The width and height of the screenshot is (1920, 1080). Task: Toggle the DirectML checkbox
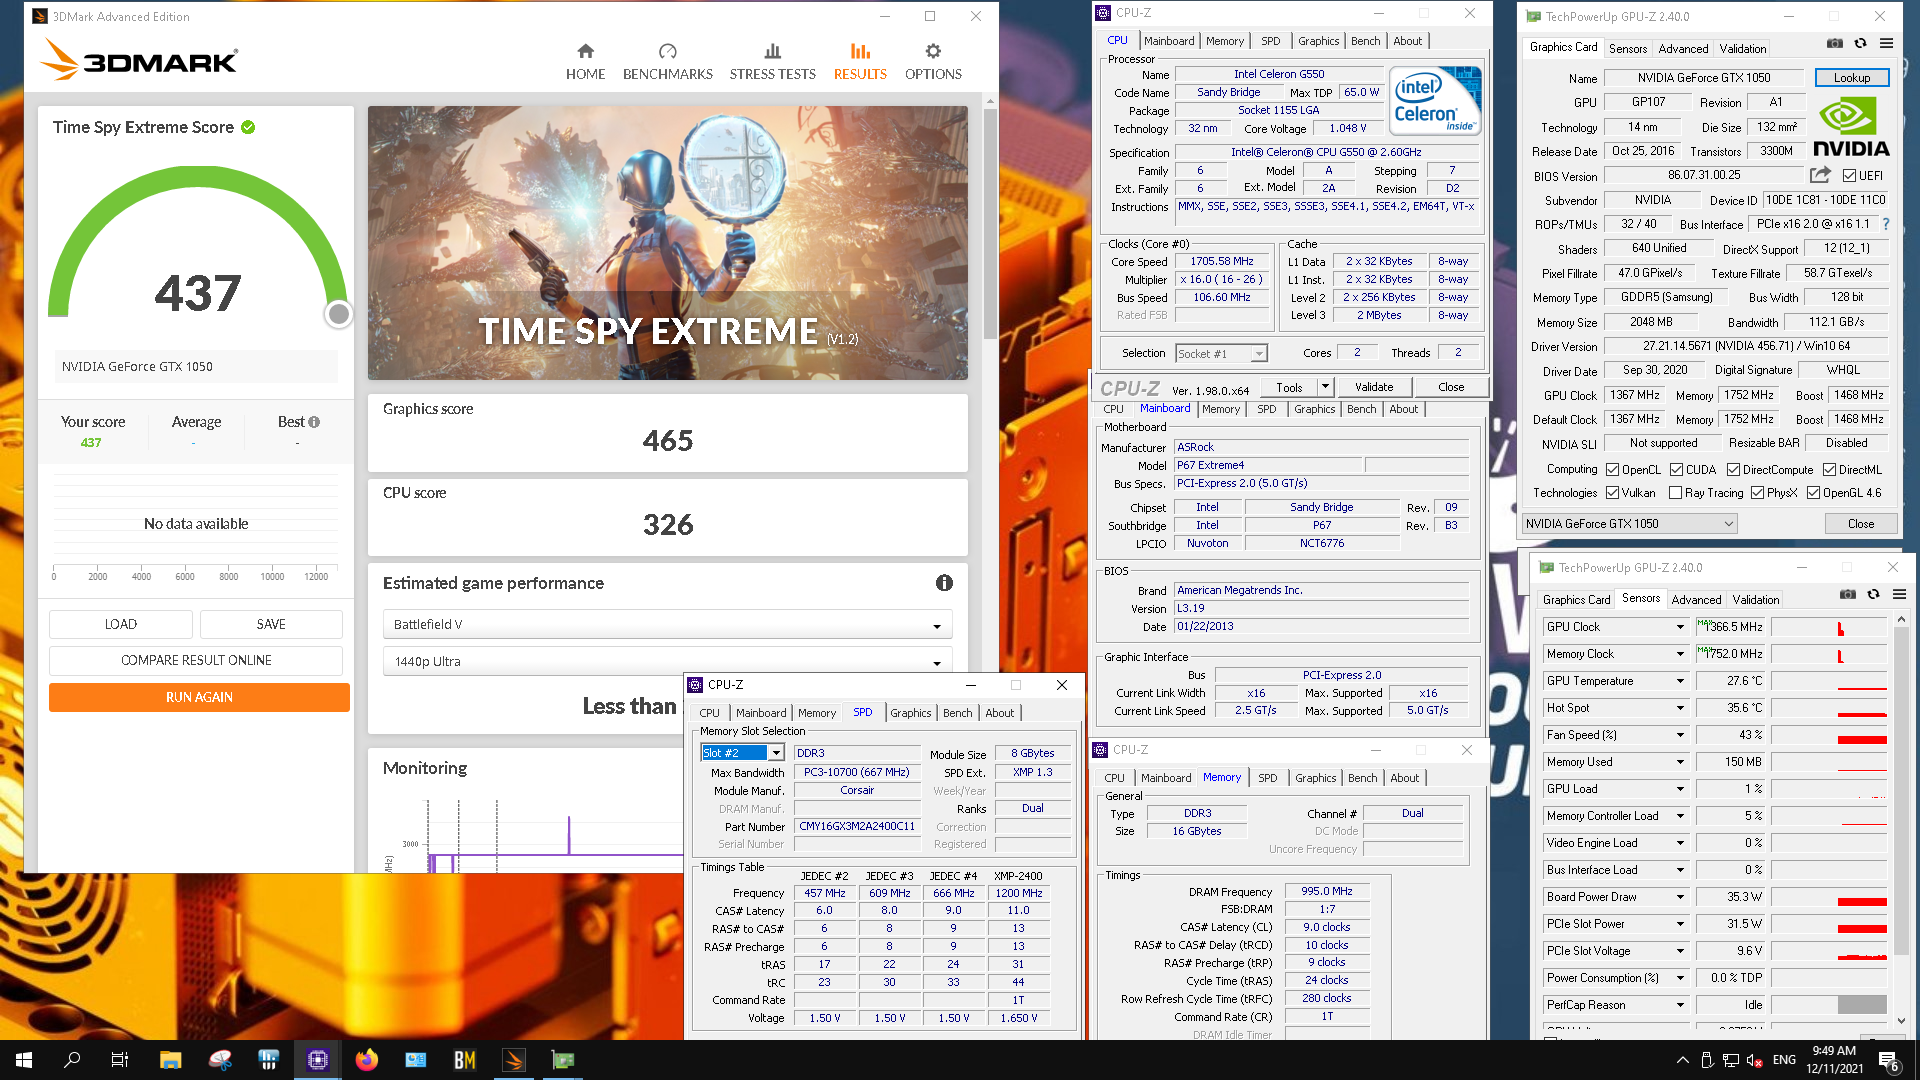1829,470
